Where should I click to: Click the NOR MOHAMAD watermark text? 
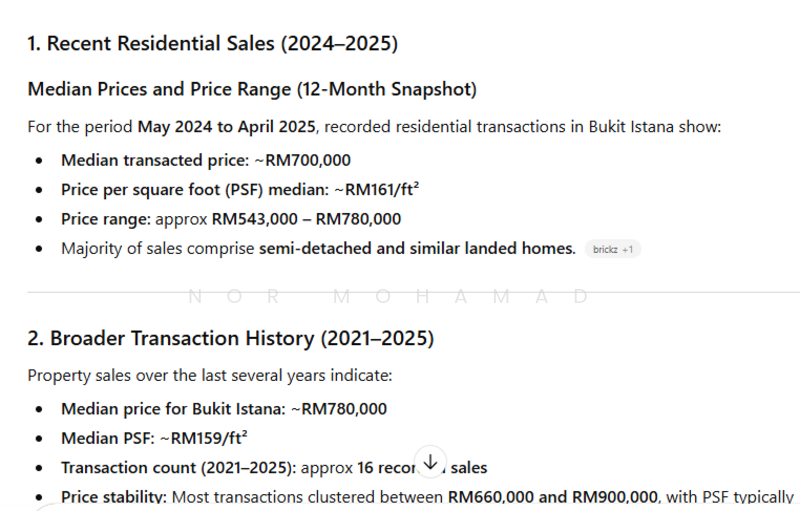[x=389, y=297]
